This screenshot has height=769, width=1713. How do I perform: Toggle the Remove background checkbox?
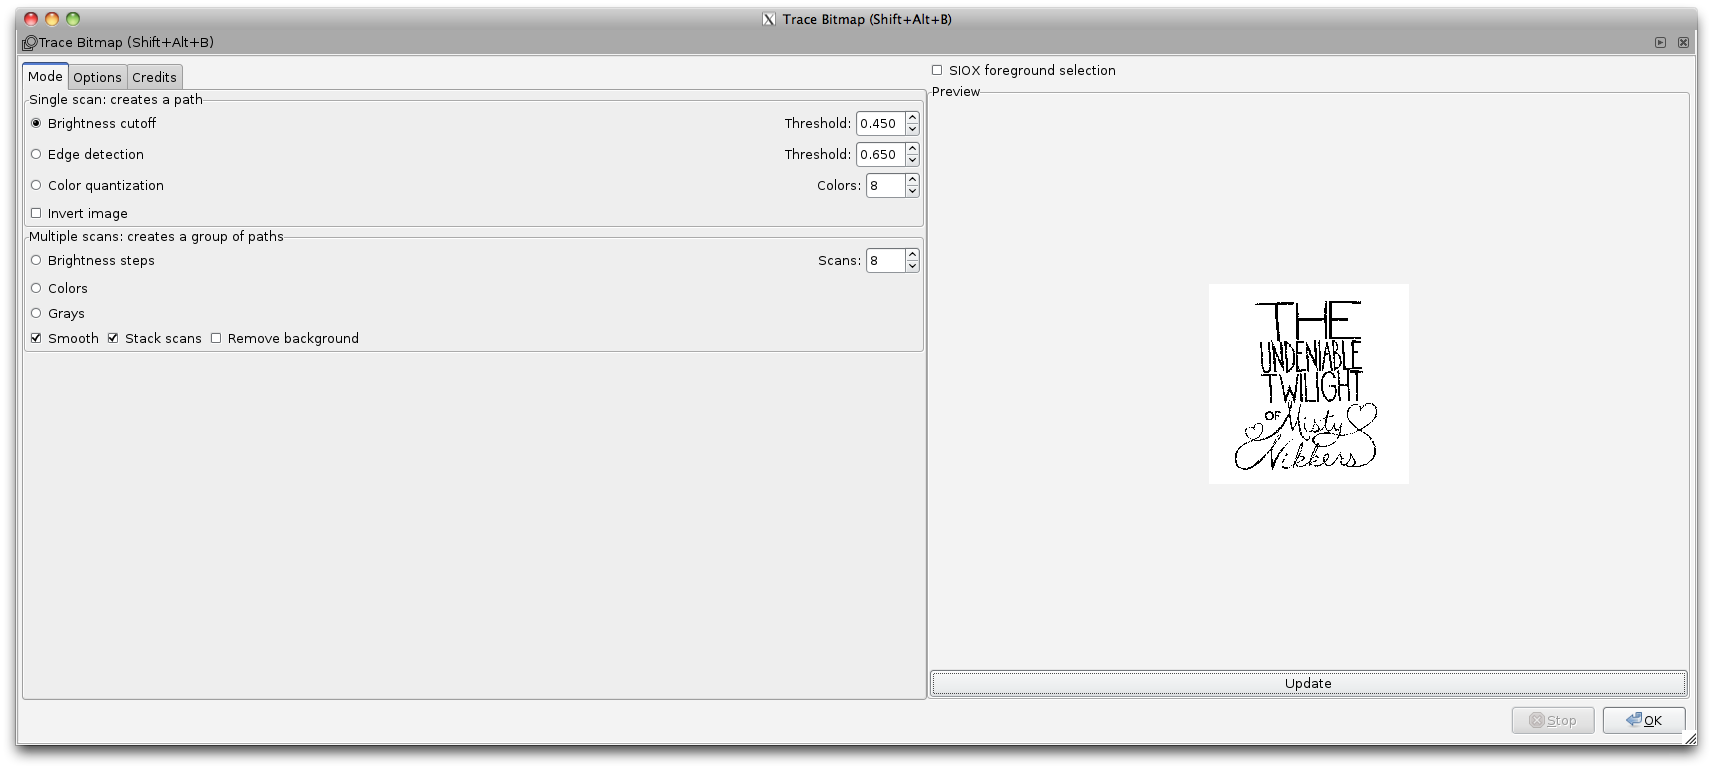click(216, 338)
